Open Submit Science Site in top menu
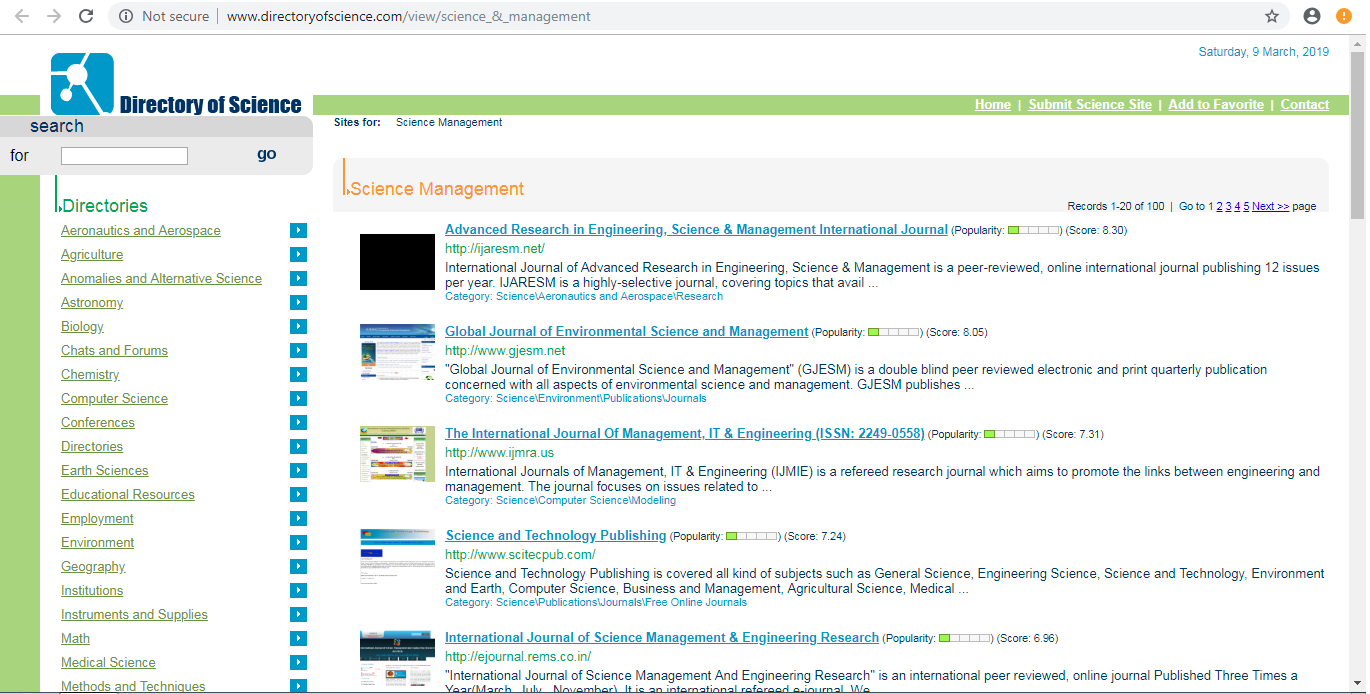The width and height of the screenshot is (1370, 694). 1089,105
